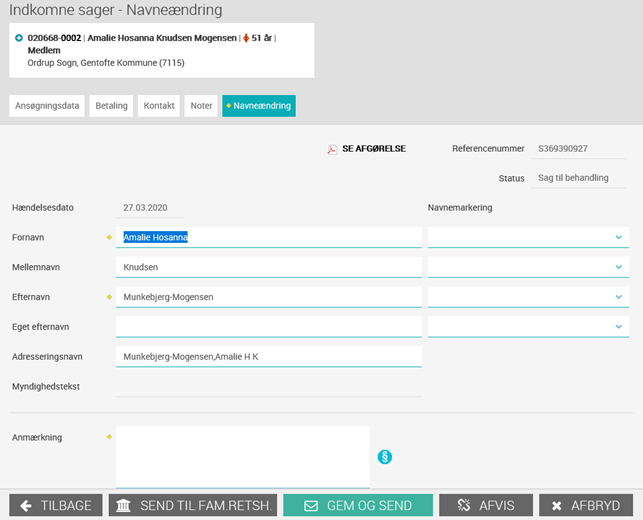
Task: Click the Efternavn field with Munkebjerg-Mogensen
Action: (269, 297)
